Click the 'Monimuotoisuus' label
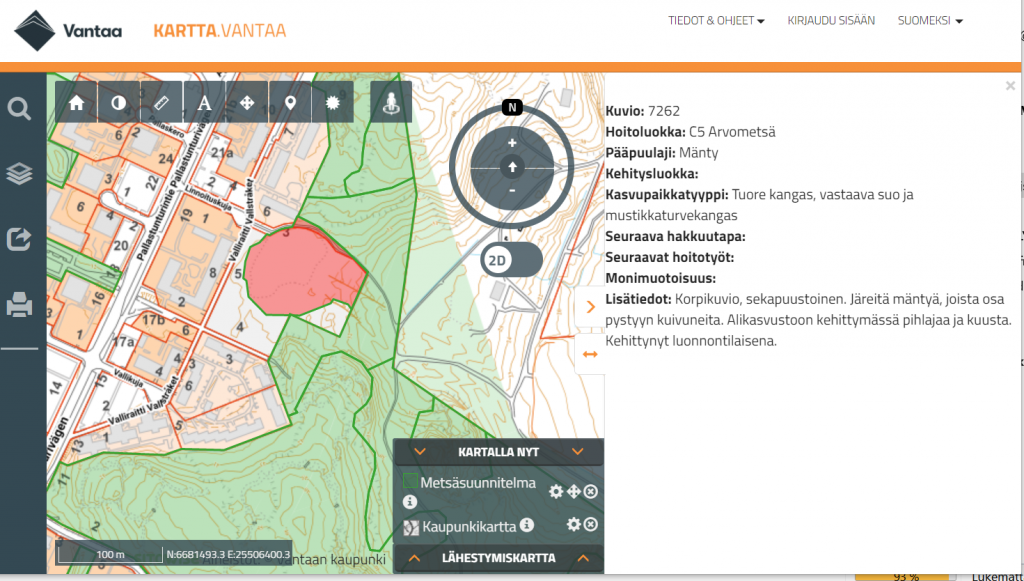Image resolution: width=1024 pixels, height=581 pixels. coord(660,278)
